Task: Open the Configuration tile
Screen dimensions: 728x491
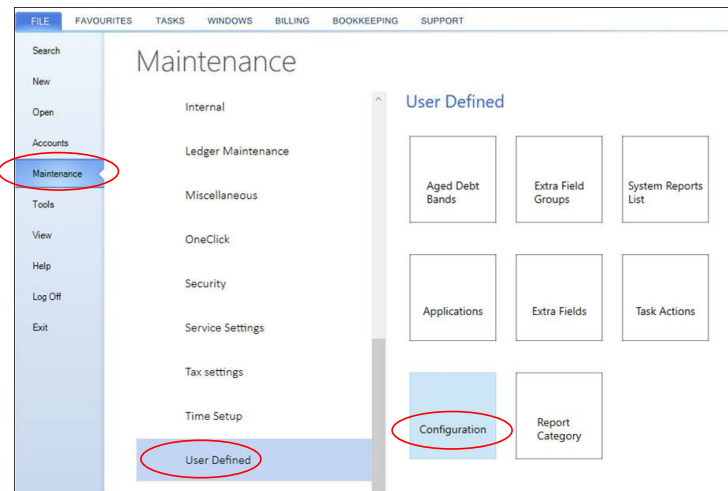Action: click(x=453, y=416)
